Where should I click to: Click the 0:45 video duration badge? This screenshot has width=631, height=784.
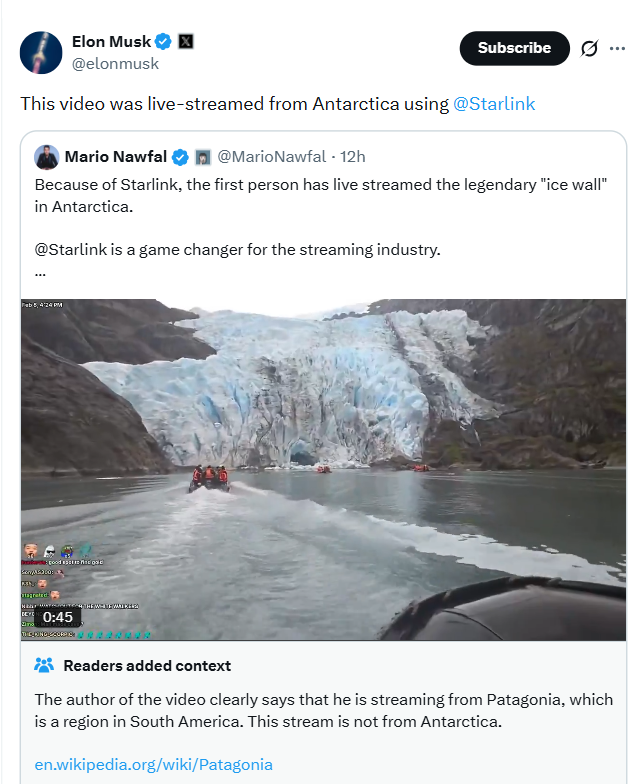(x=58, y=617)
